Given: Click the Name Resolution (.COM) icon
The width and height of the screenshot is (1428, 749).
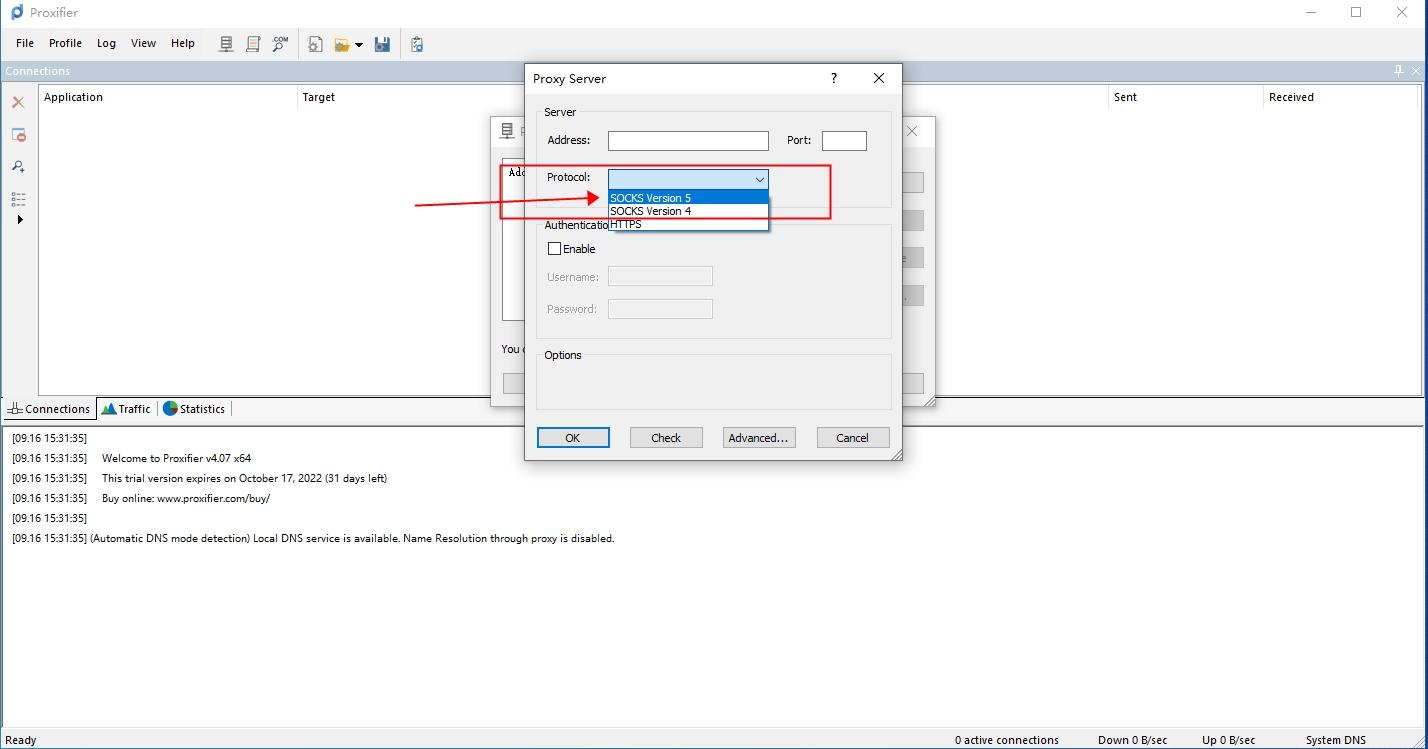Looking at the screenshot, I should 281,44.
